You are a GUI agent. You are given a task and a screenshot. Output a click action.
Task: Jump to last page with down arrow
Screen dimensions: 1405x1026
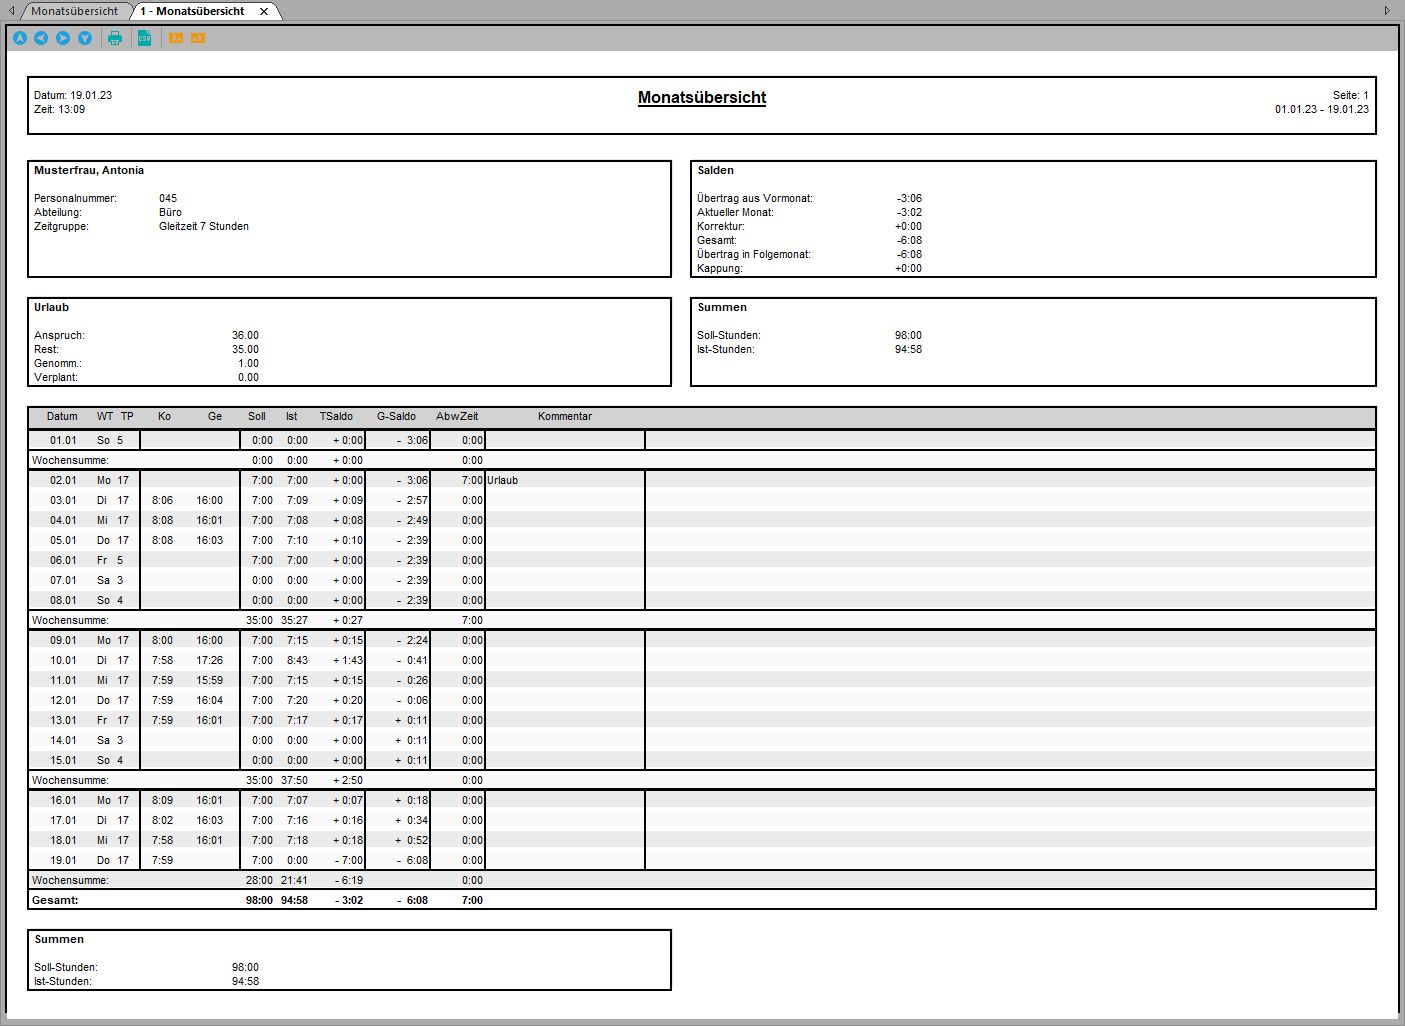(x=85, y=38)
